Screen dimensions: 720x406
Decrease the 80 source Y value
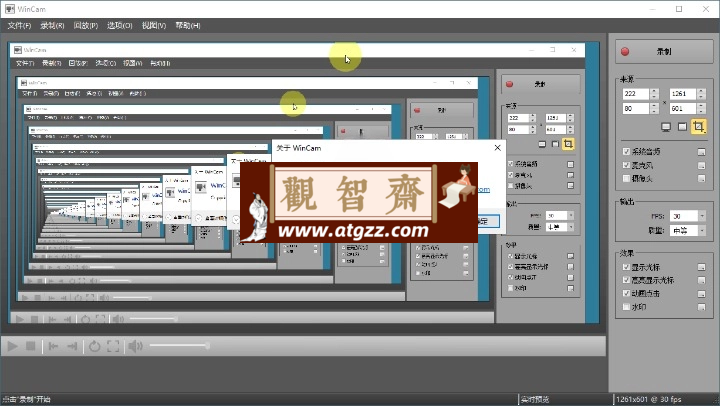click(x=654, y=111)
